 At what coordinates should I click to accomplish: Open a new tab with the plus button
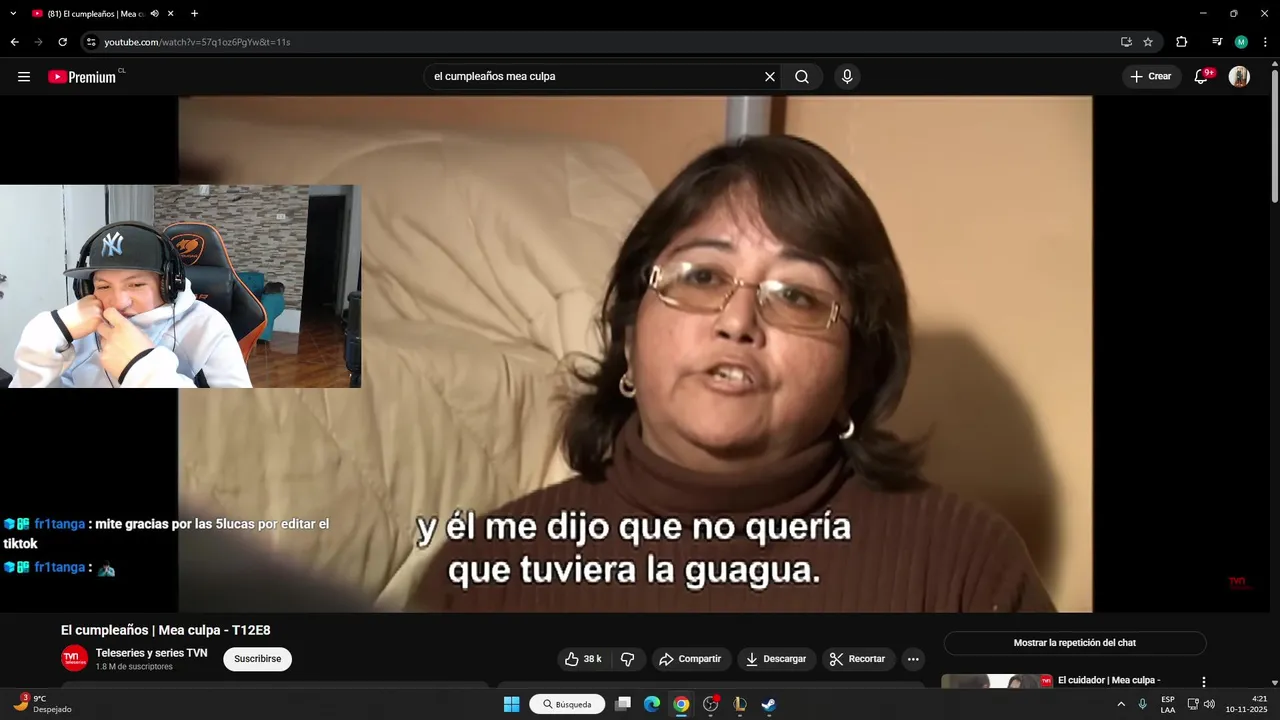(194, 14)
